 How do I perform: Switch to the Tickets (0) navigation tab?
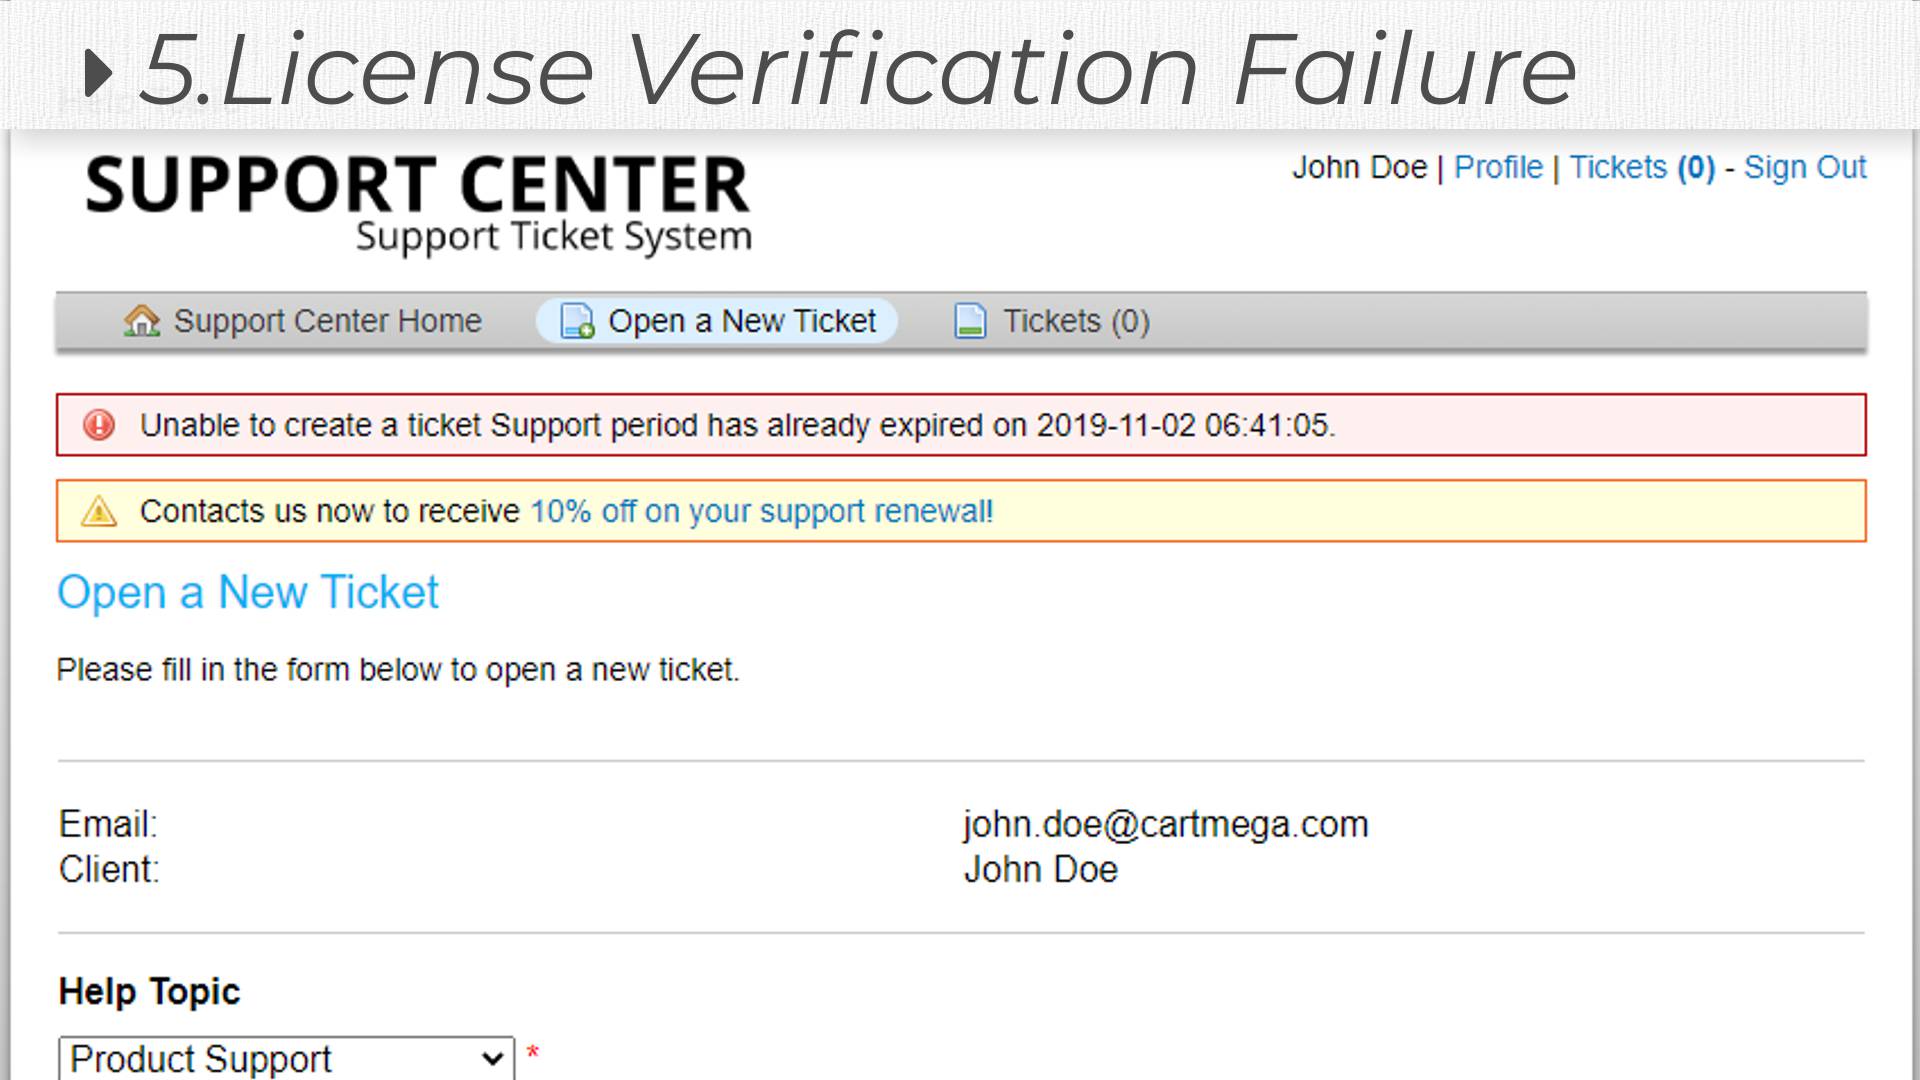tap(1075, 321)
